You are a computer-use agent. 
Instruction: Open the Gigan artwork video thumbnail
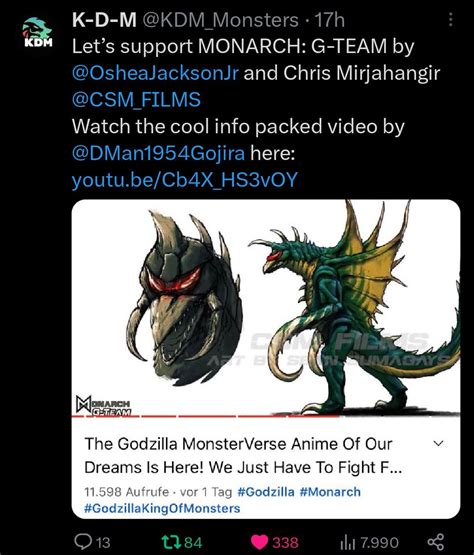(x=266, y=307)
